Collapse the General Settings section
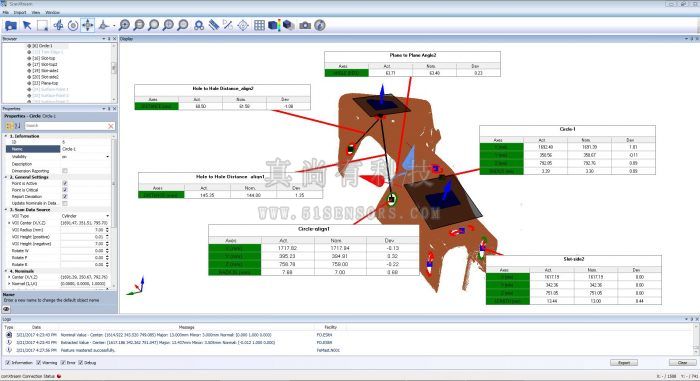Viewport: 700px width, 381px height. pos(6,177)
